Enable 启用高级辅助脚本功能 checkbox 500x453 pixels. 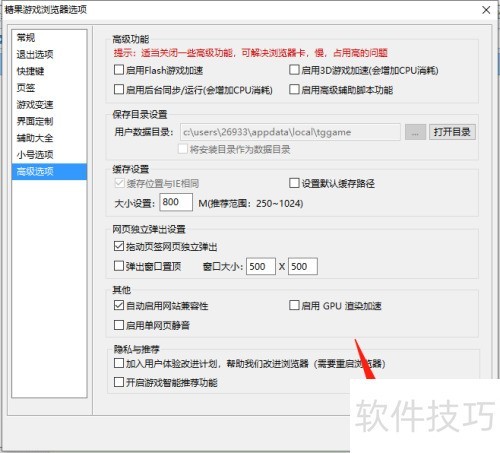294,89
